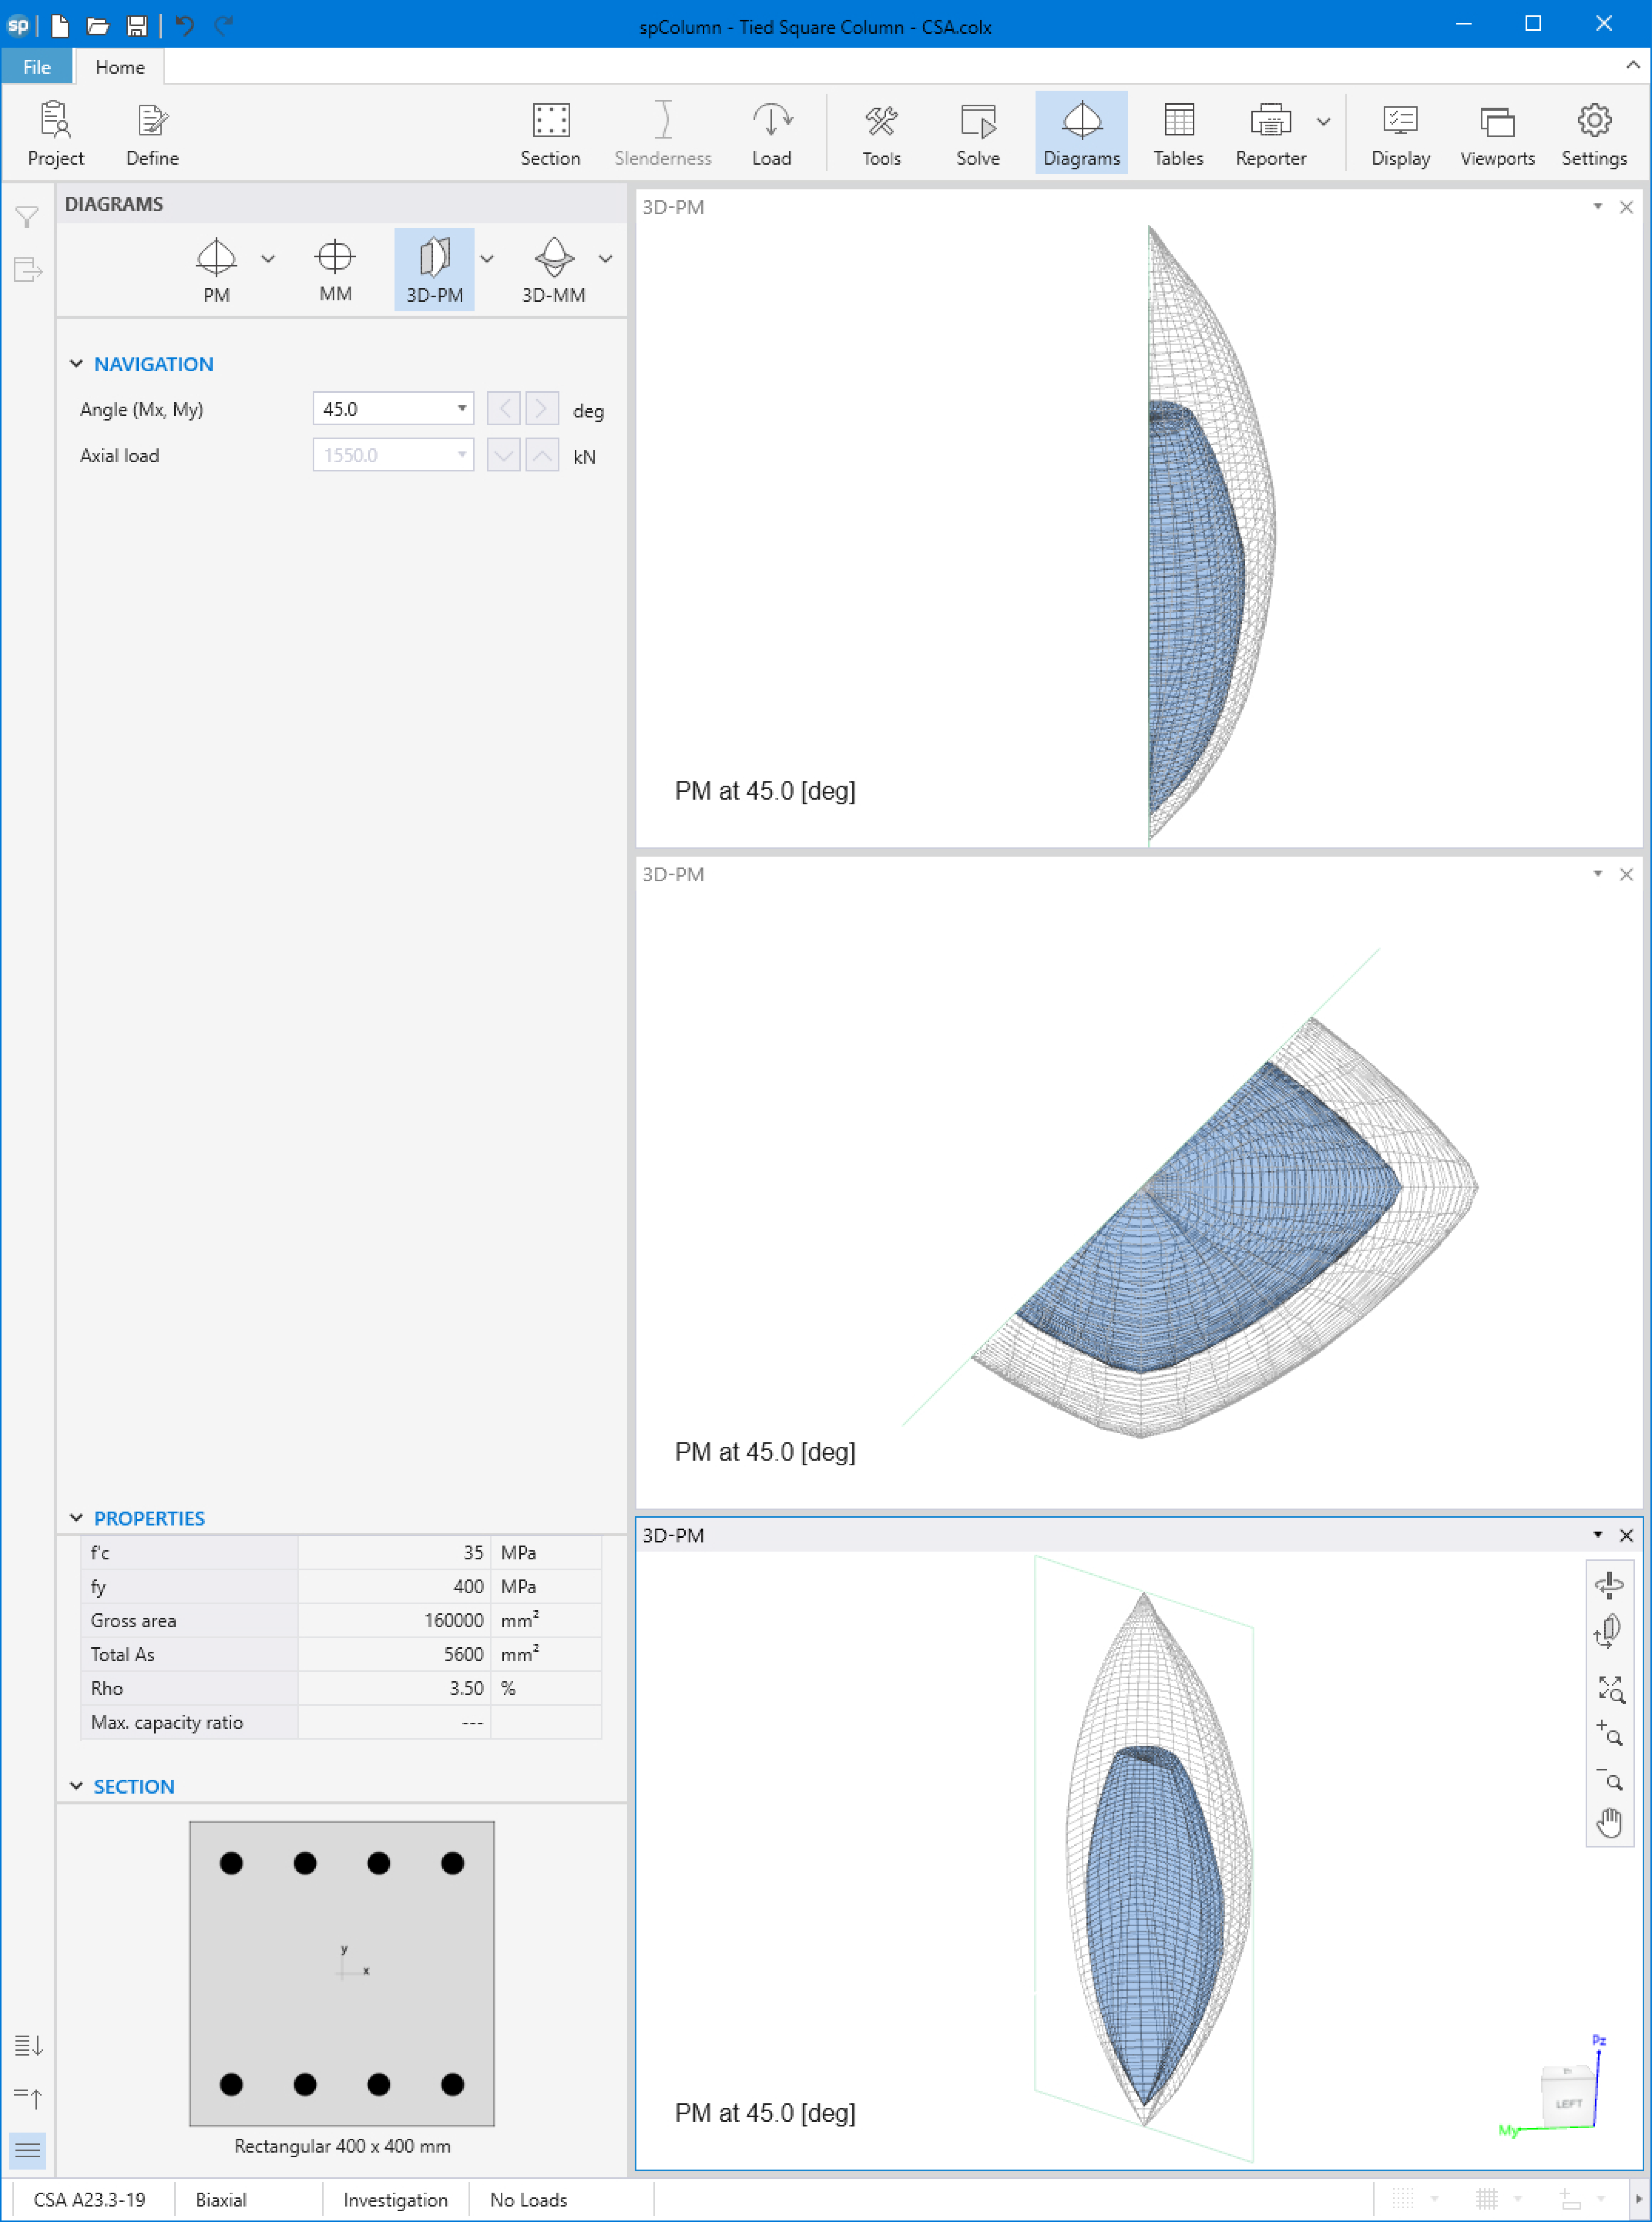The image size is (1652, 2222).
Task: Step to next angle with right arrow
Action: pos(542,409)
